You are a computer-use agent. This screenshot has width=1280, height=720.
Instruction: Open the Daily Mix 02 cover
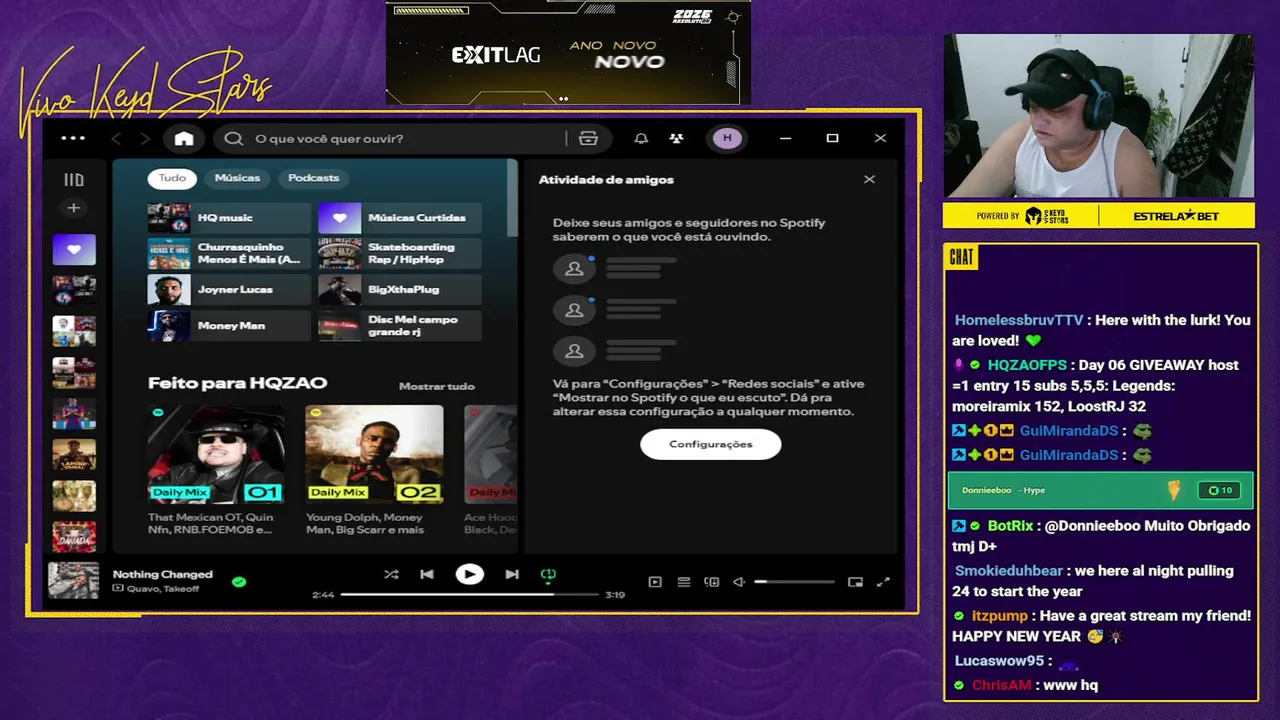(374, 454)
